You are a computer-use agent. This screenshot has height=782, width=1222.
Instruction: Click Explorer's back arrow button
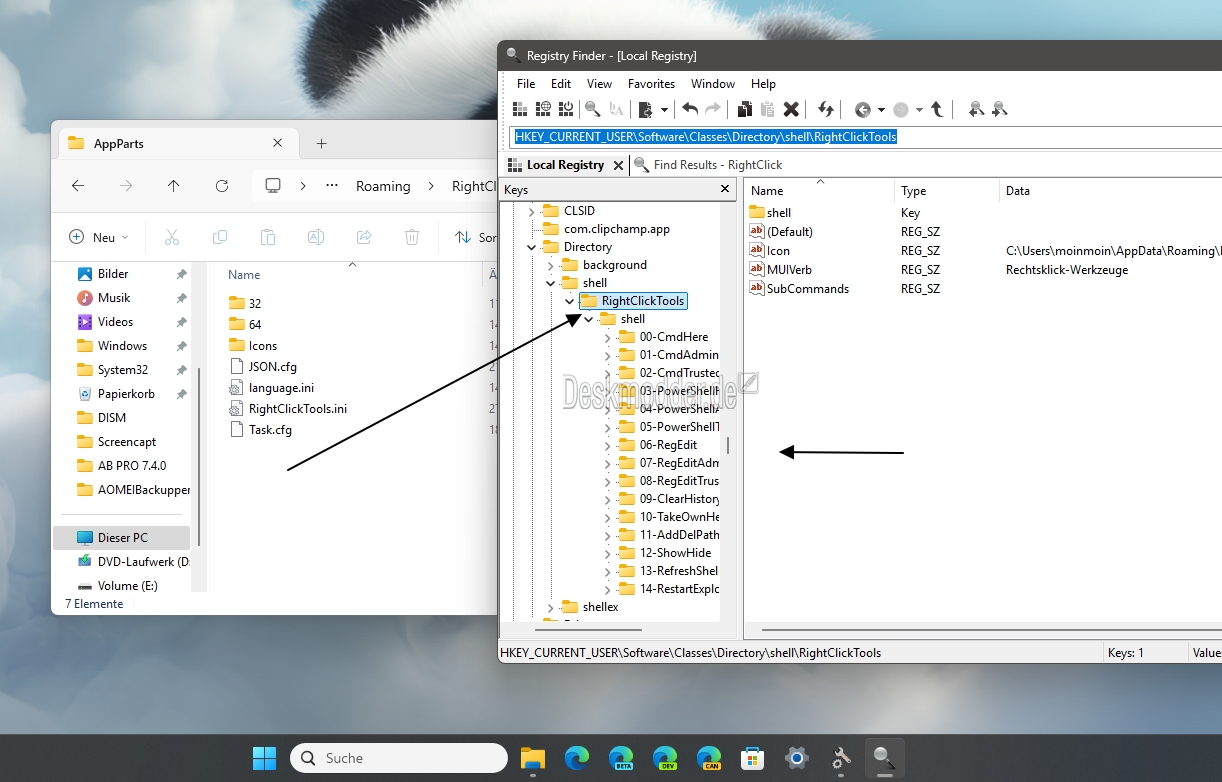click(x=78, y=186)
